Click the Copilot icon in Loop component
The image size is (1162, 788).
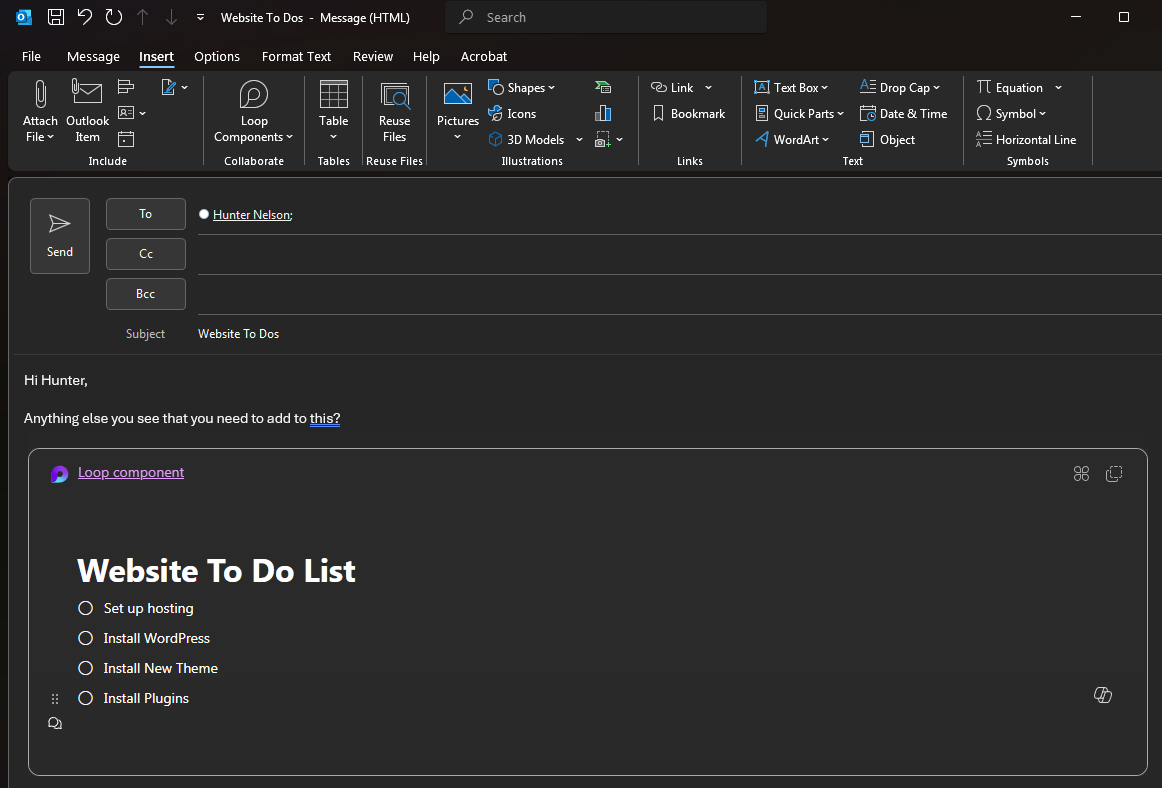pos(1103,695)
